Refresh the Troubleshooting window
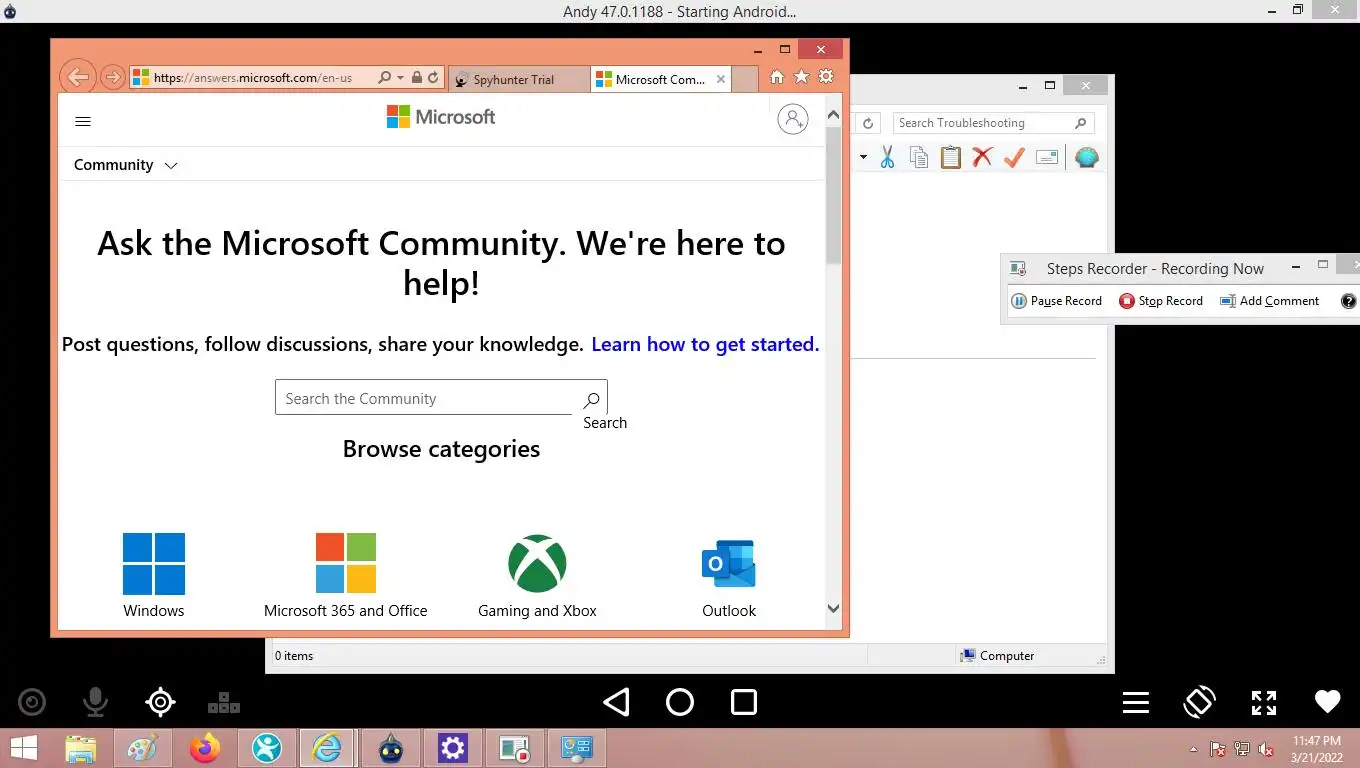 (868, 123)
